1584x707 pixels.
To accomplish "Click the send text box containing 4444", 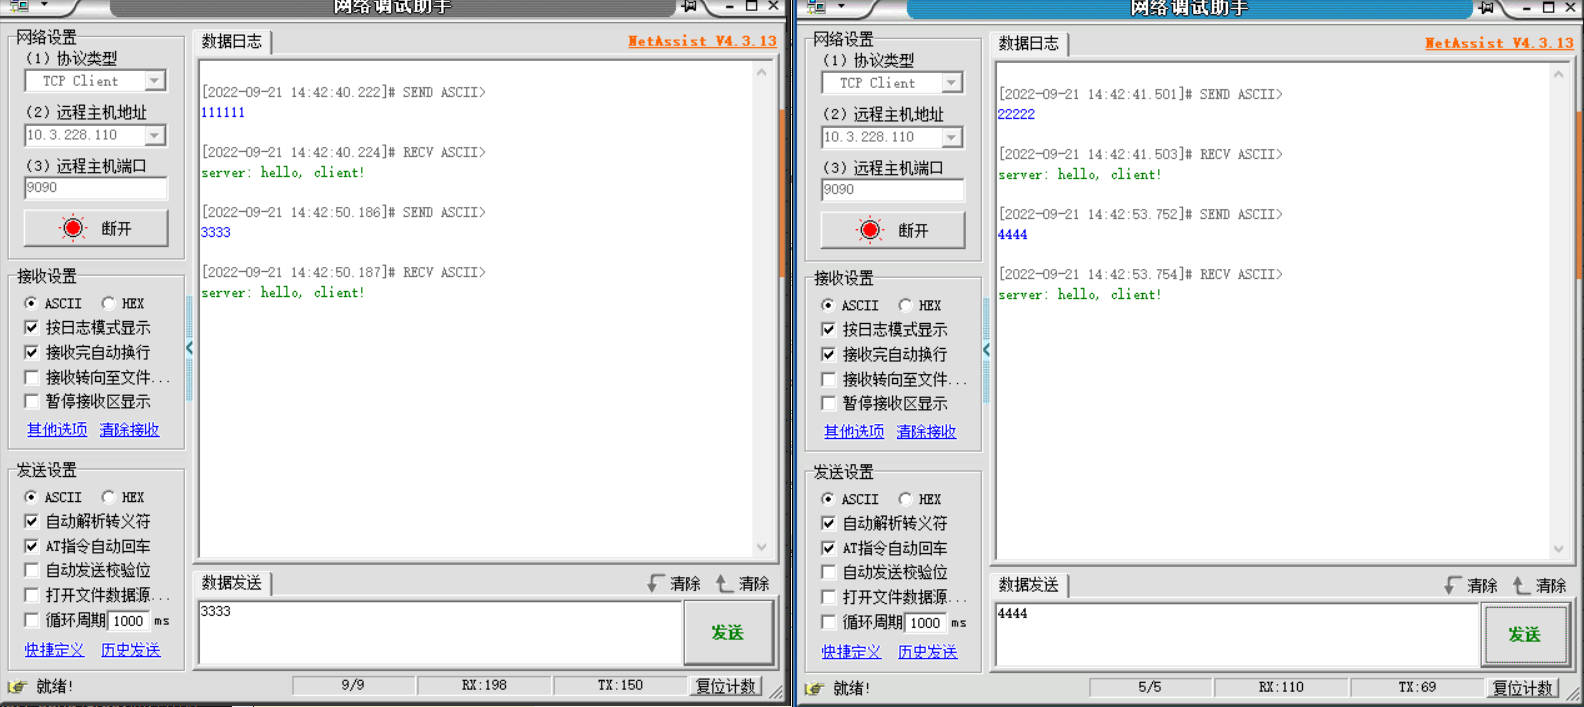I will 1237,635.
